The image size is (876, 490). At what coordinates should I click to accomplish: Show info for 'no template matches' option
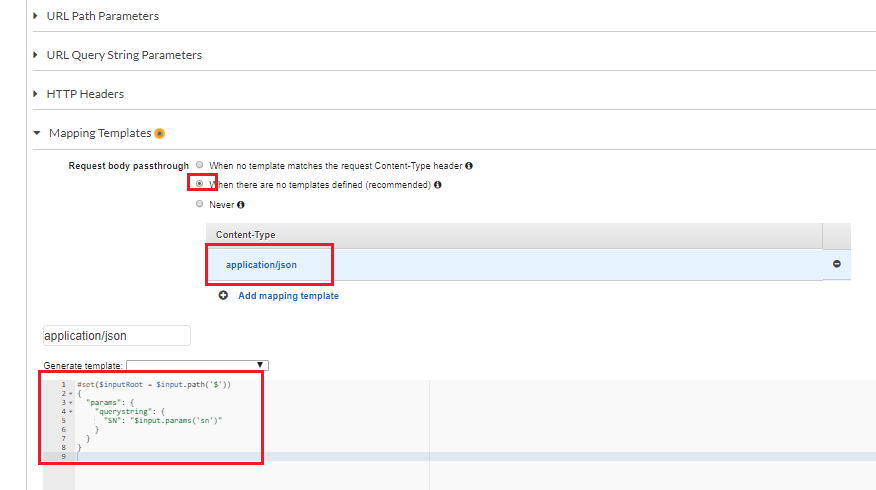469,166
